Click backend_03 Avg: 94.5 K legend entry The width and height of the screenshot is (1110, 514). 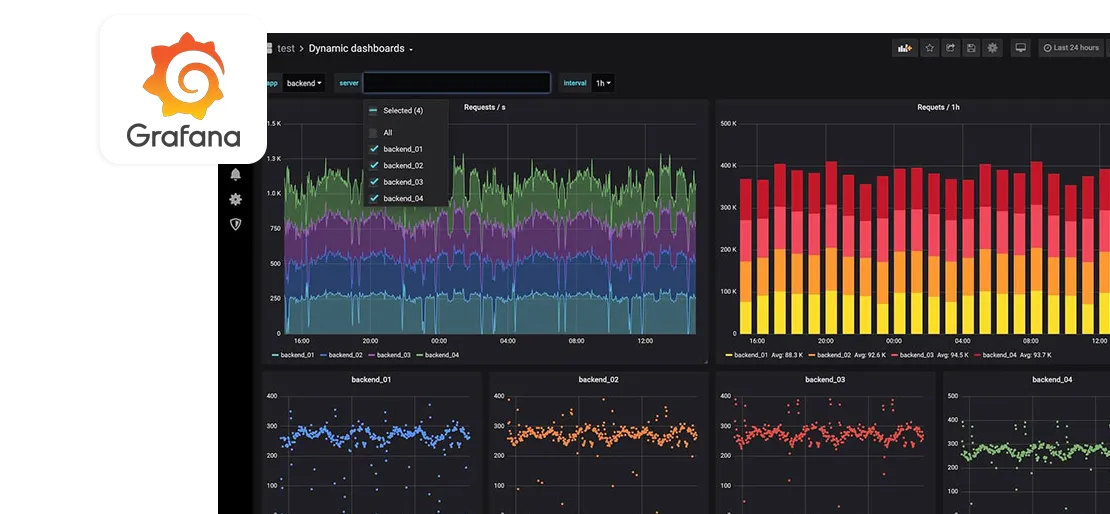930,355
